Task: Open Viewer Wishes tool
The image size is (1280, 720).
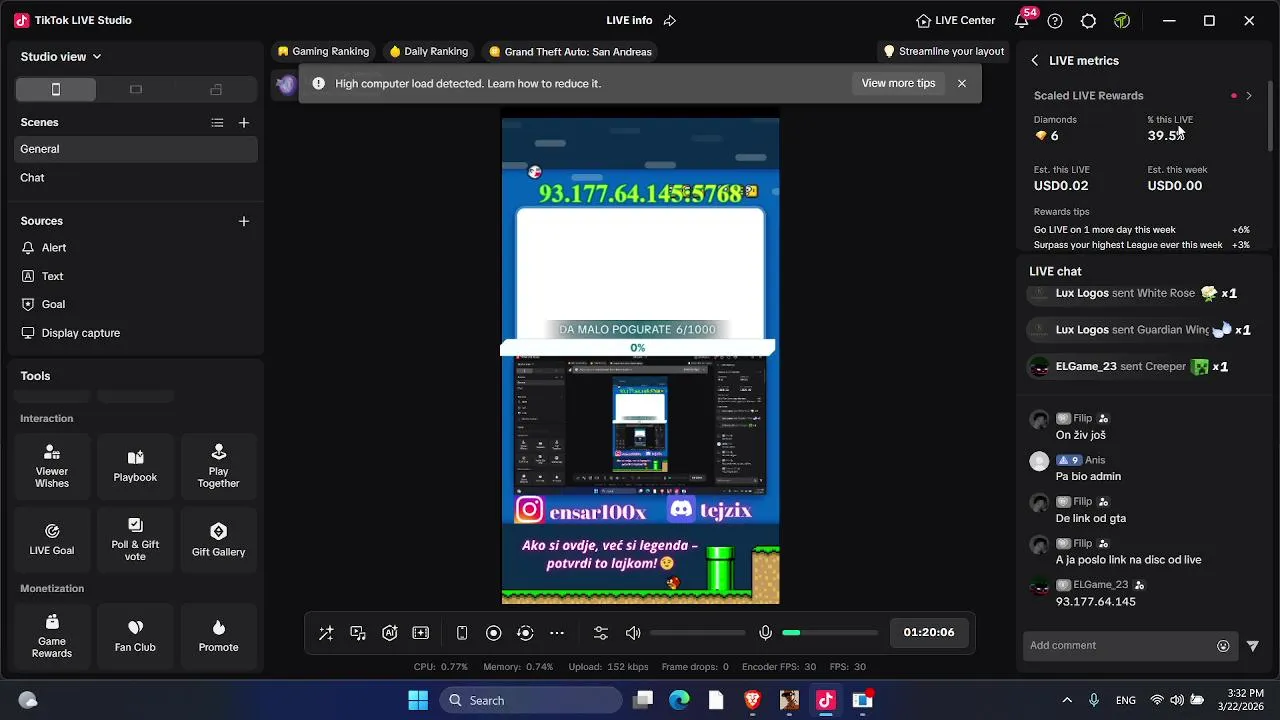Action: tap(52, 467)
